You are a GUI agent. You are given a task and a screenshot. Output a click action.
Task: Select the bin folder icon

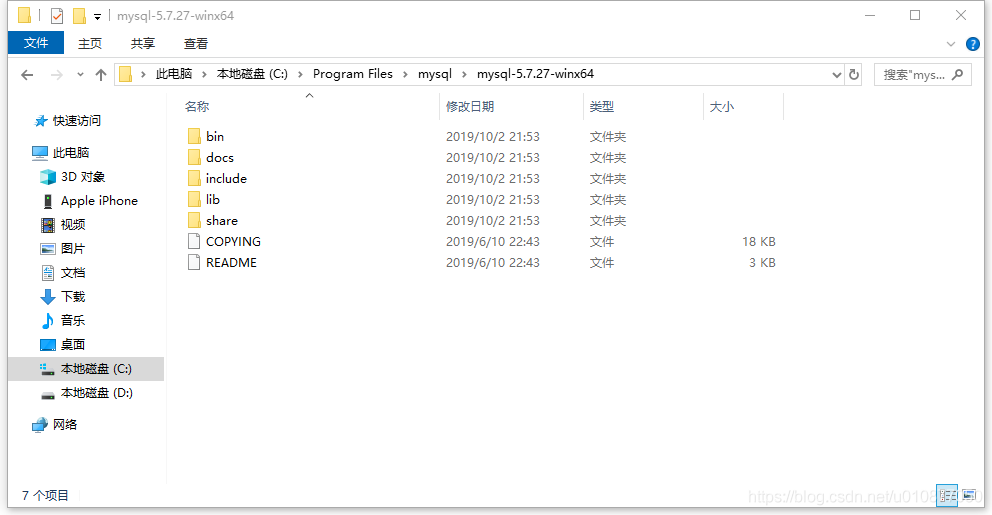[x=194, y=136]
